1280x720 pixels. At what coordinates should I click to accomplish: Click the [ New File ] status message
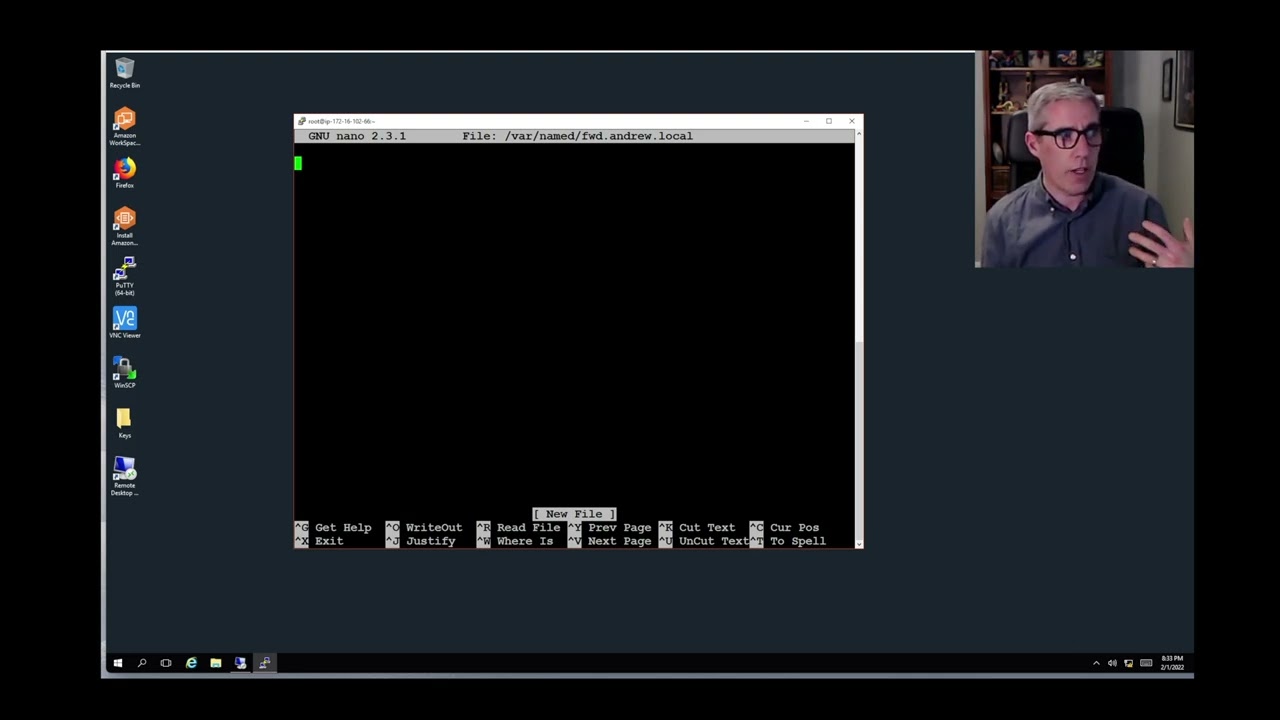(574, 514)
